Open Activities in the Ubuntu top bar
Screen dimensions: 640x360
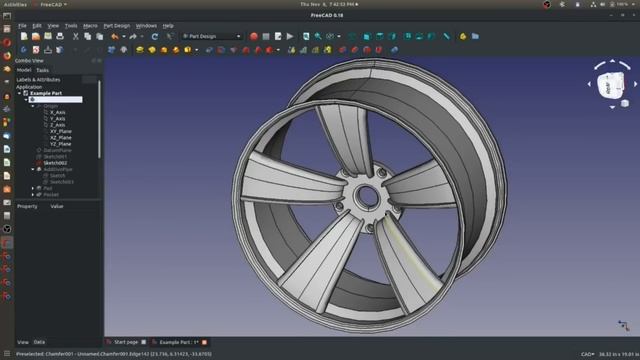pos(15,4)
